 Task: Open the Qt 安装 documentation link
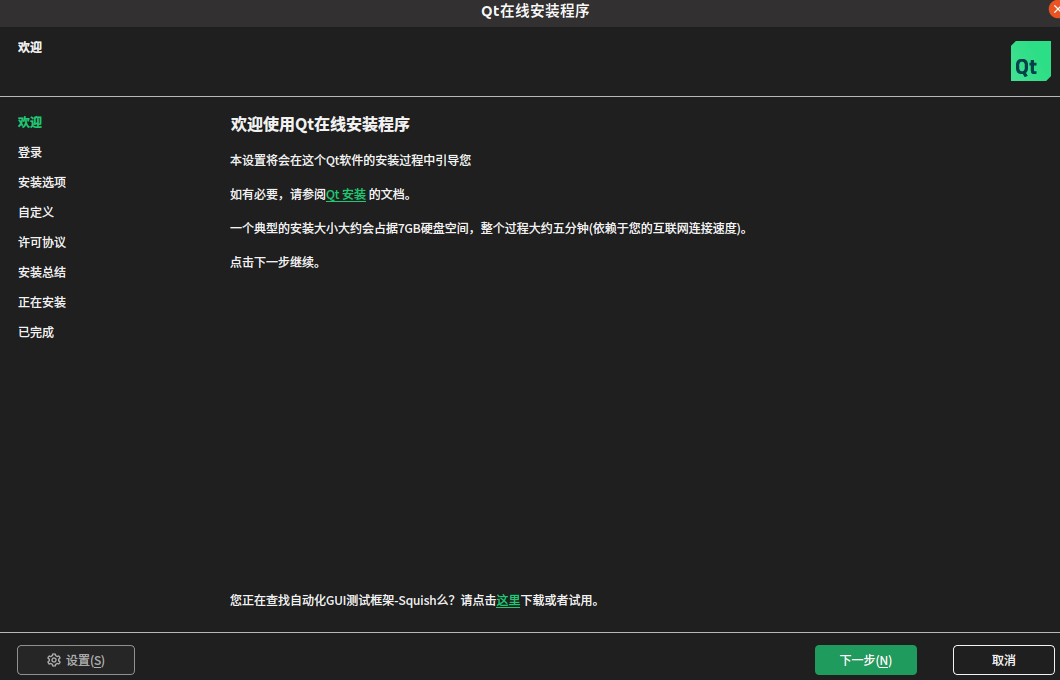tap(346, 195)
